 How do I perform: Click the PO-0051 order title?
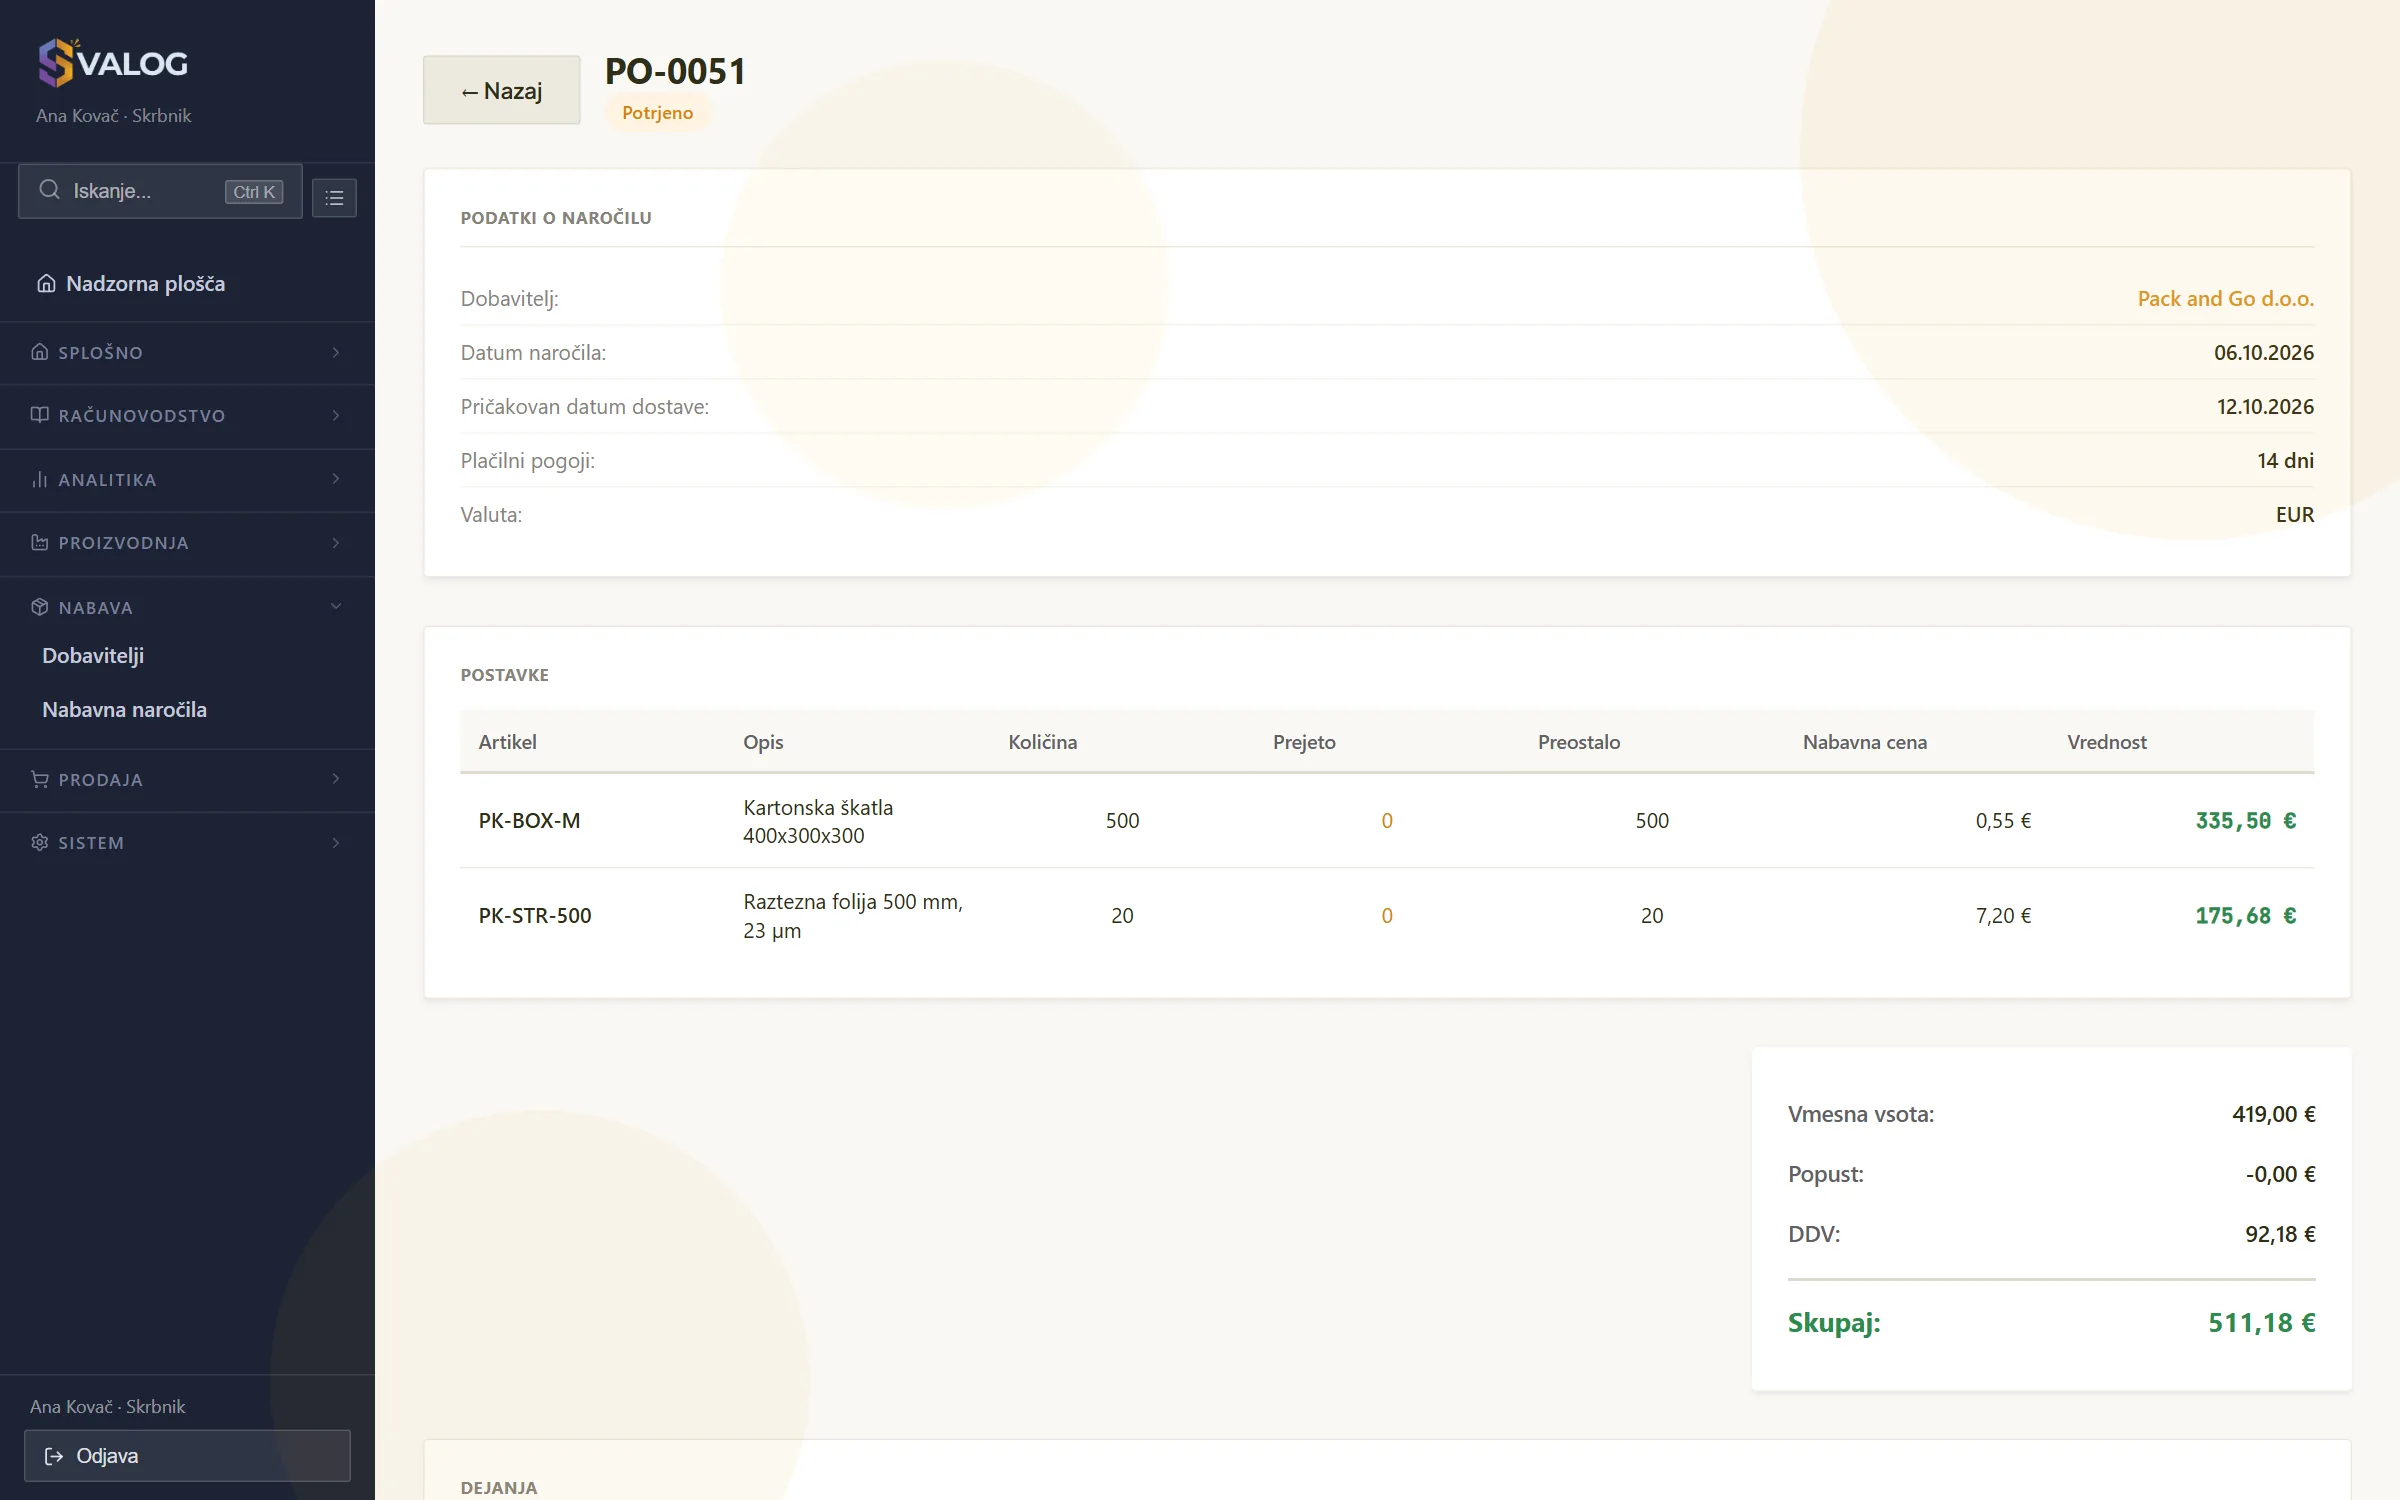[x=675, y=71]
